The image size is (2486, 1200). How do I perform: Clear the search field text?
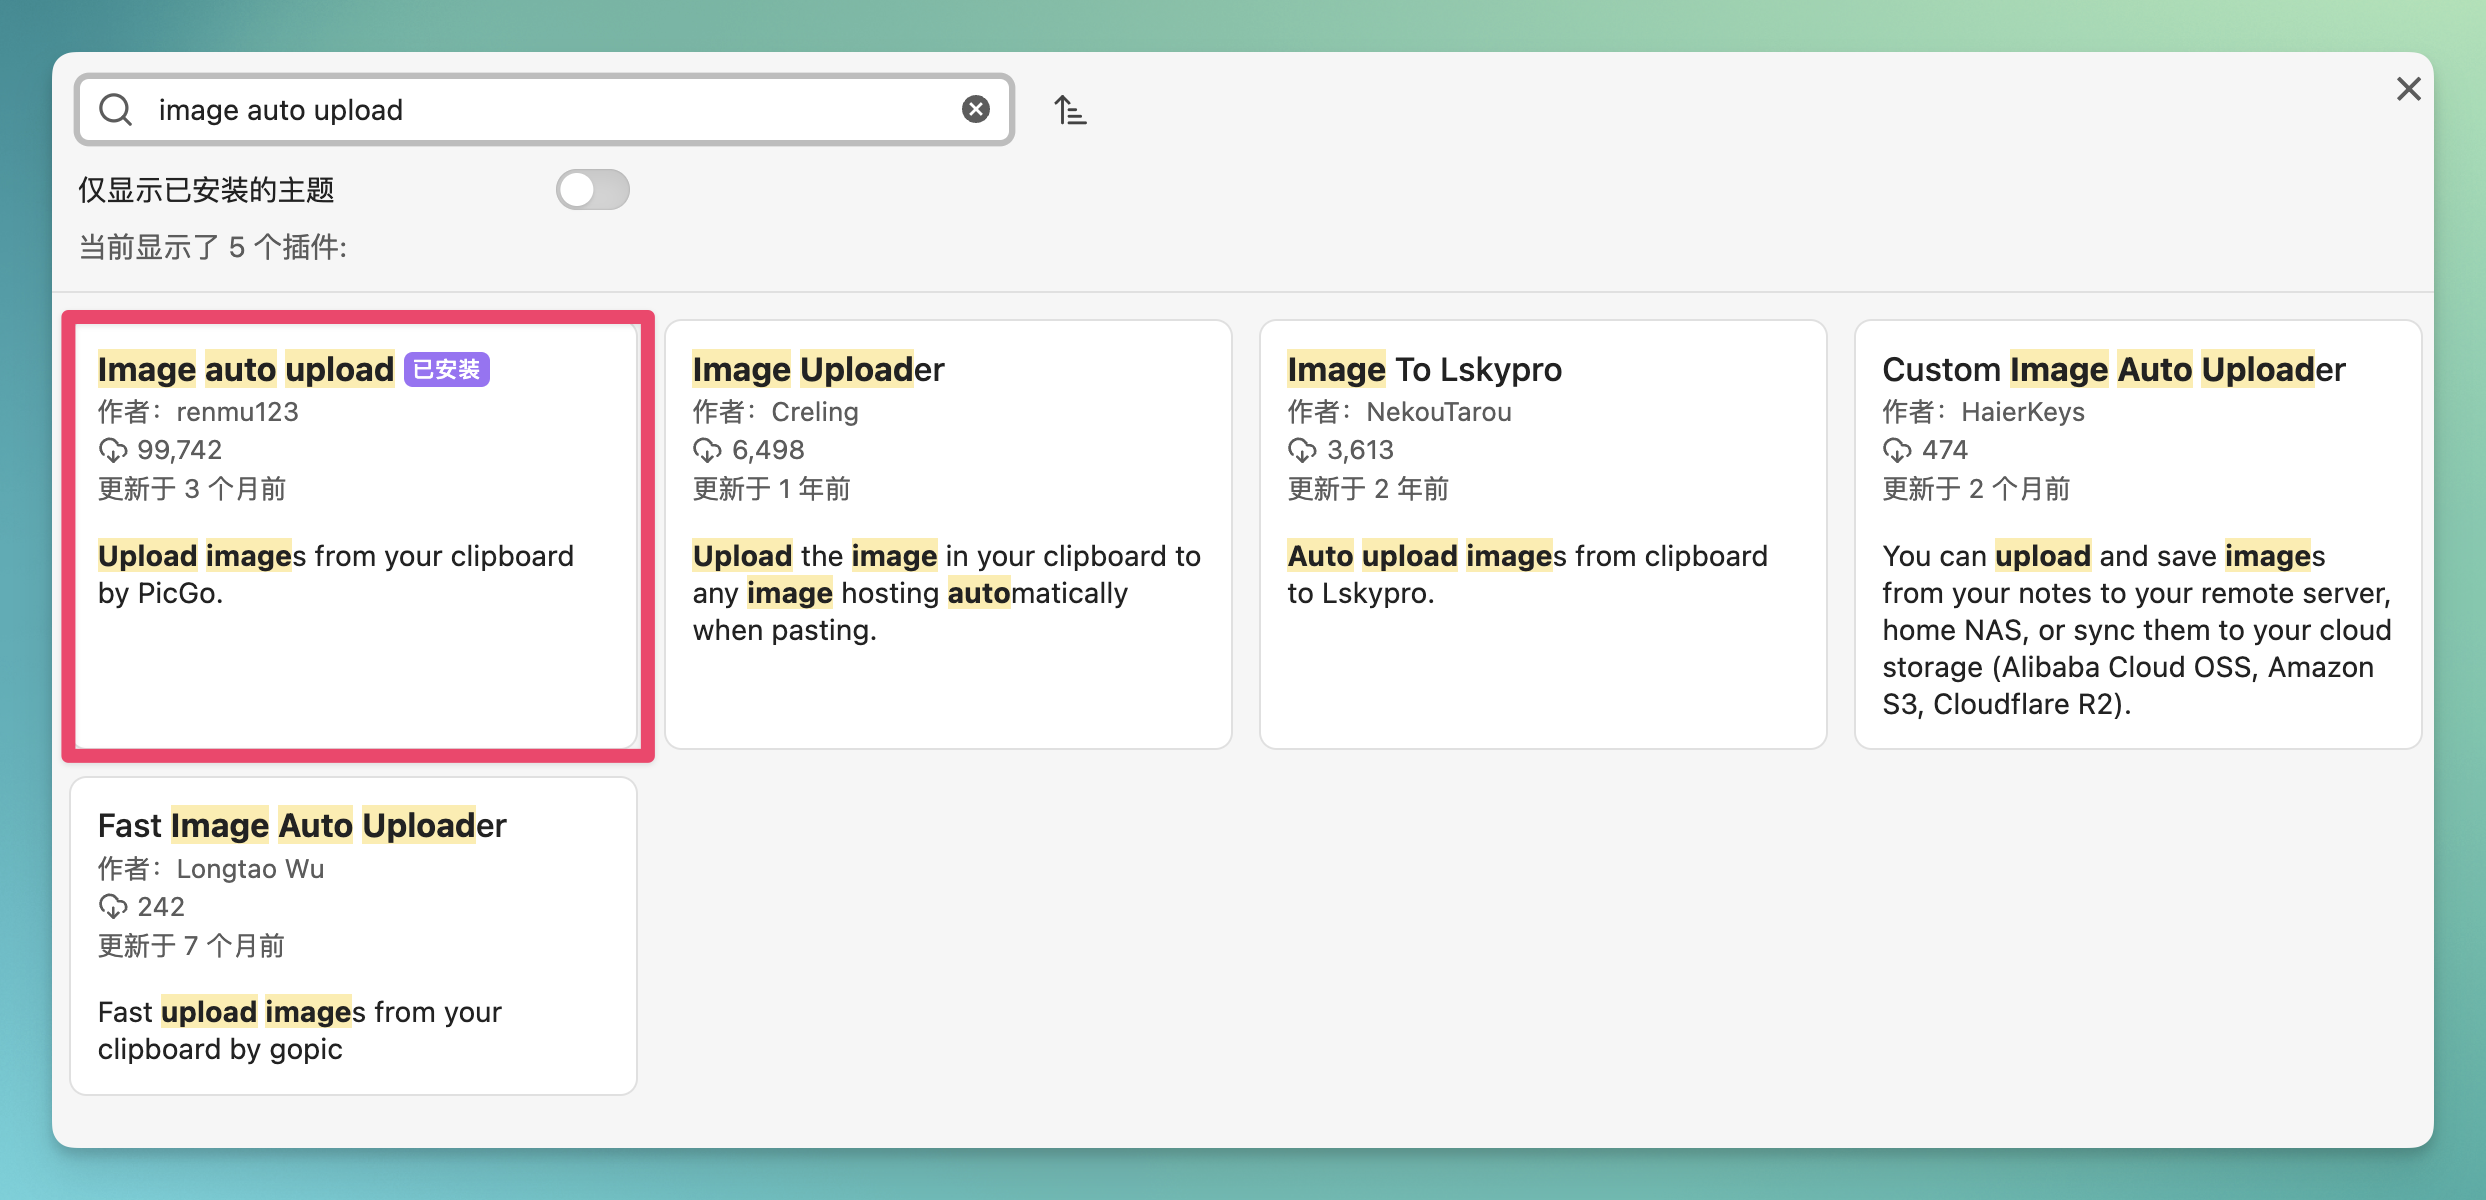tap(976, 109)
